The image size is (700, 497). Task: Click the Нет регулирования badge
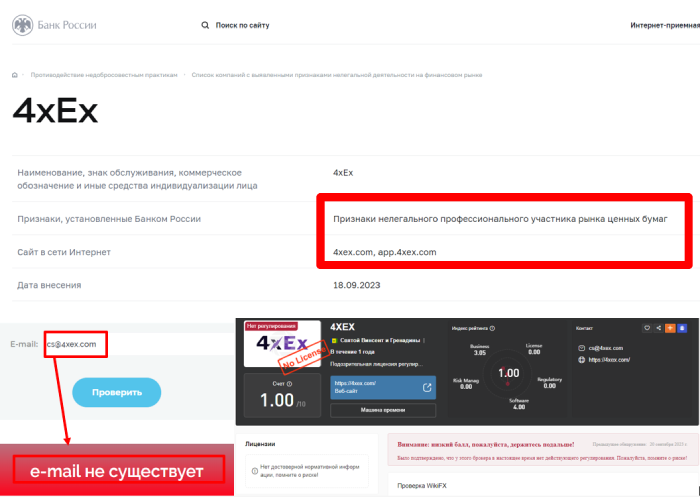(271, 326)
